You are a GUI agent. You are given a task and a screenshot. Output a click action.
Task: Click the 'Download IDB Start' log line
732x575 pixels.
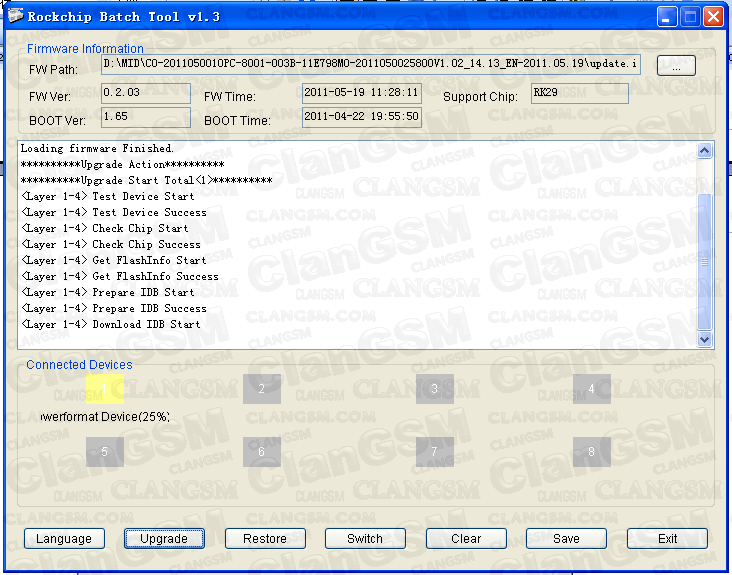pos(111,324)
